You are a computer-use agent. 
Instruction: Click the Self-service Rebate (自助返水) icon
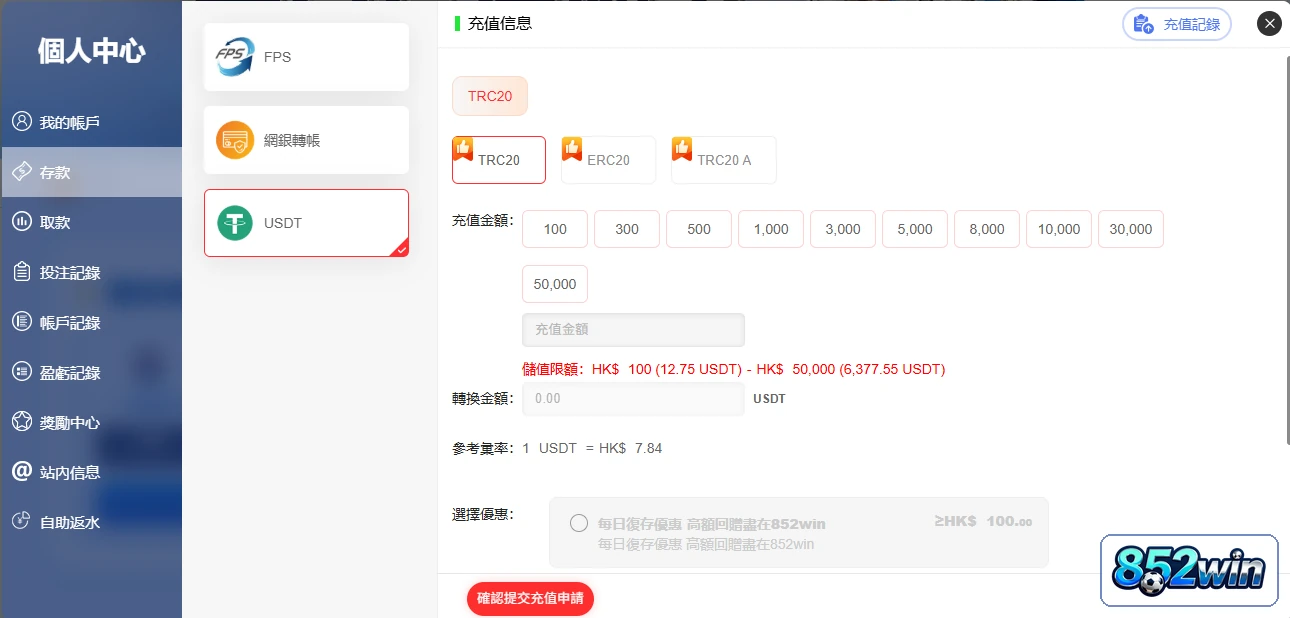(x=21, y=522)
